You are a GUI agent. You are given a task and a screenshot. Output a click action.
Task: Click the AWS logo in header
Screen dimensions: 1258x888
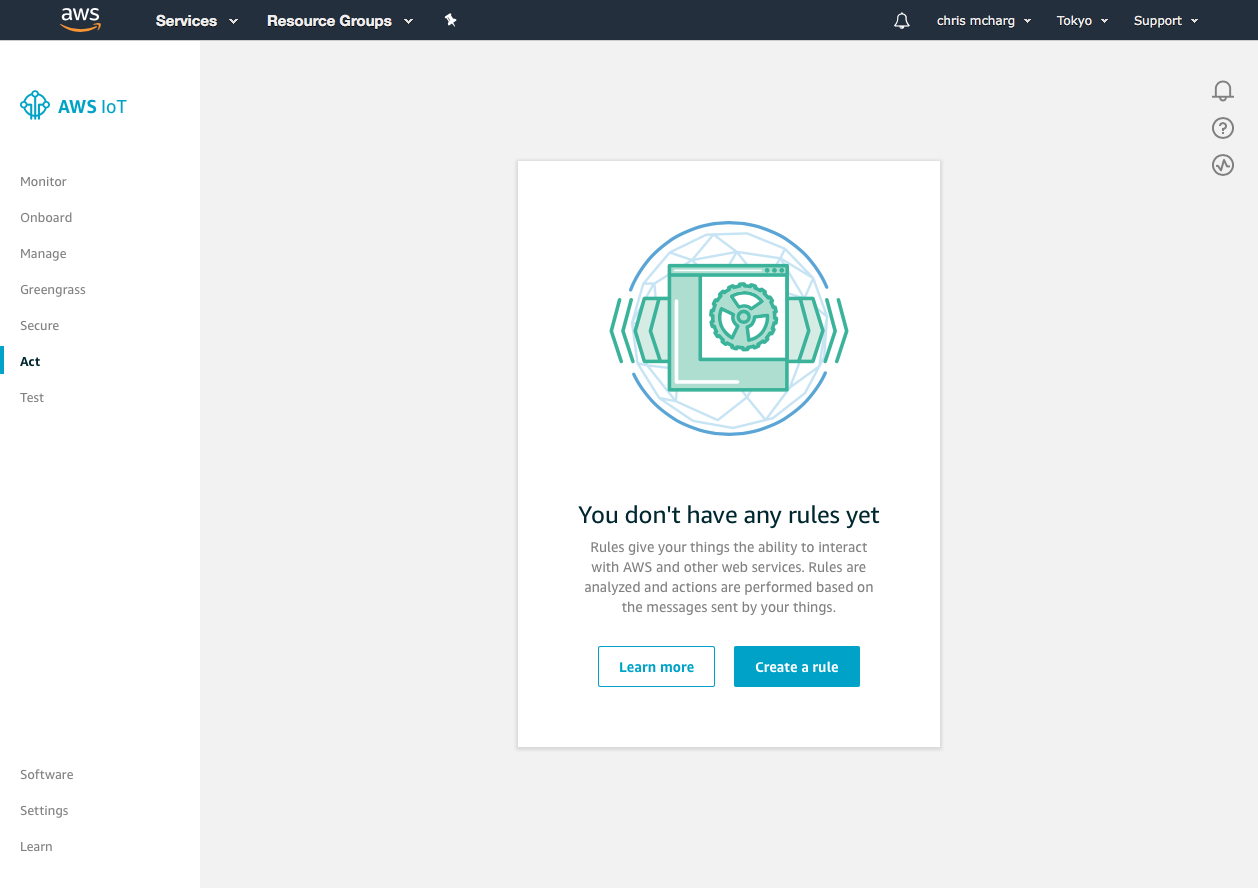[x=81, y=20]
